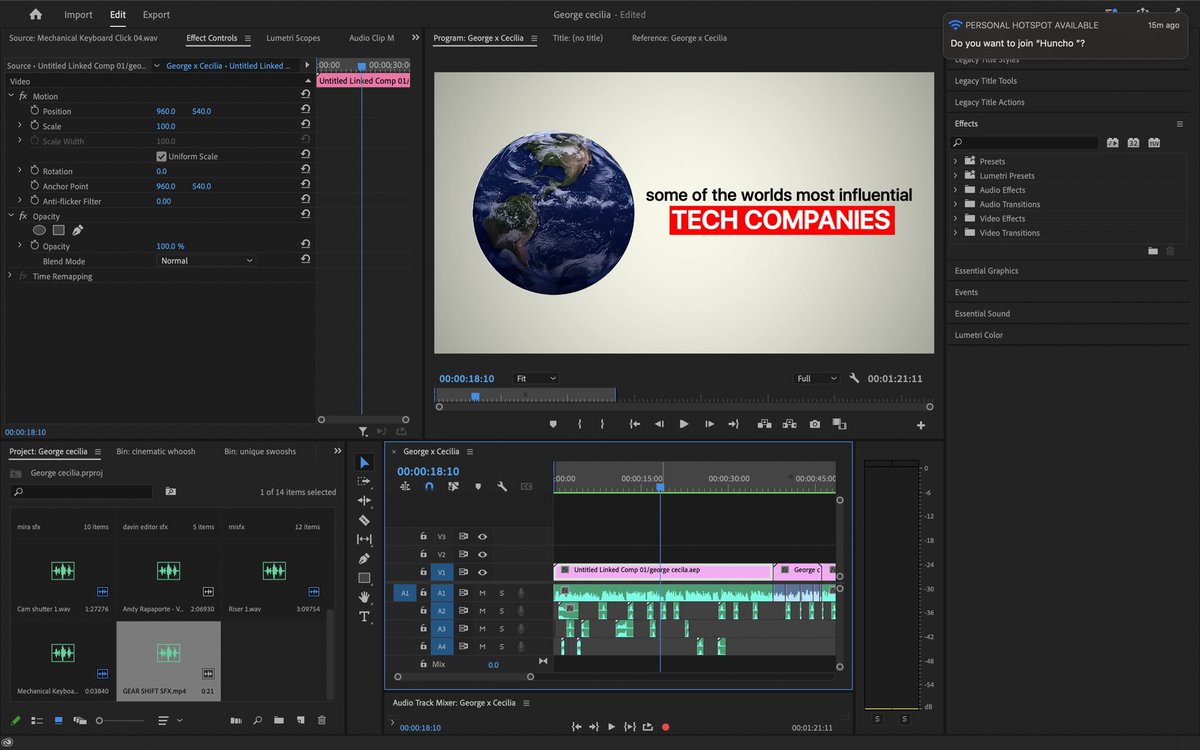Switch Project panel to List View
The width and height of the screenshot is (1200, 750).
pyautogui.click(x=36, y=720)
